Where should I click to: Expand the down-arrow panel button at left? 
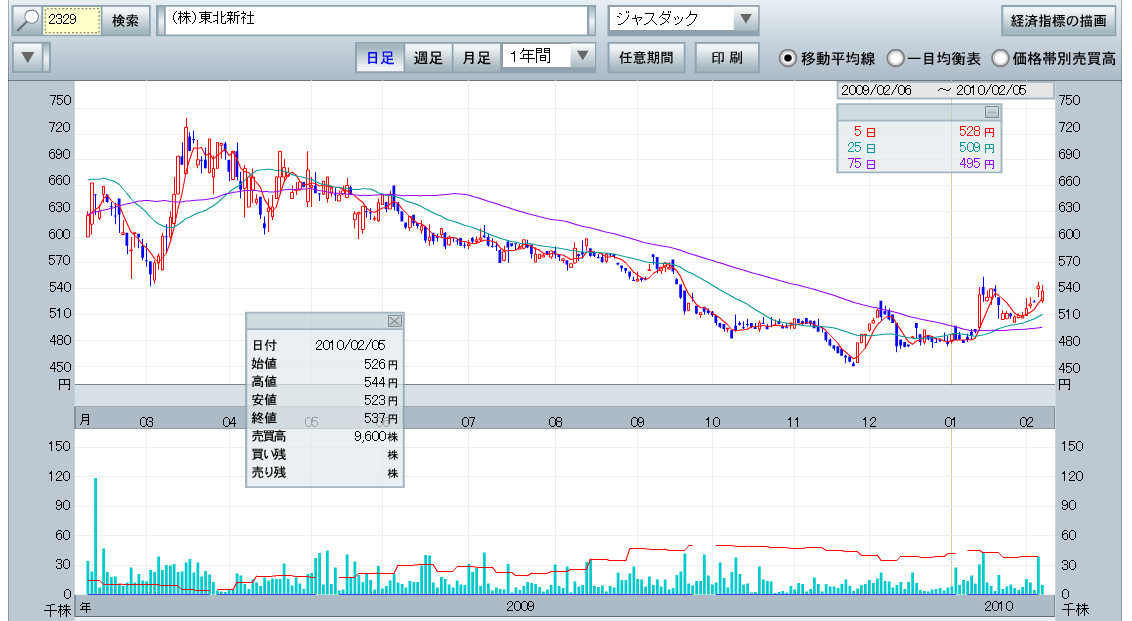click(x=29, y=57)
